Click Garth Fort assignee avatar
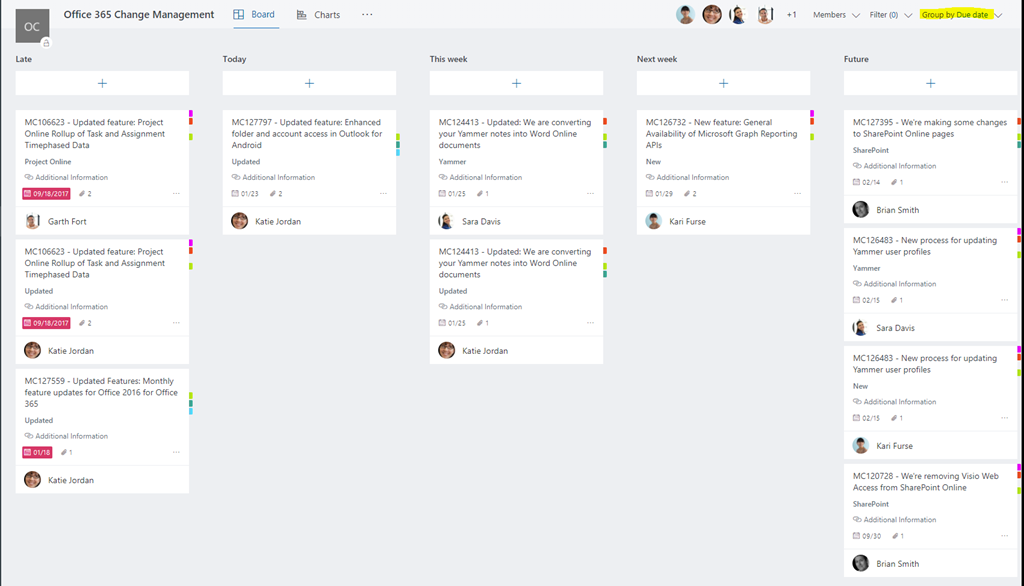This screenshot has width=1024, height=586. click(x=33, y=221)
